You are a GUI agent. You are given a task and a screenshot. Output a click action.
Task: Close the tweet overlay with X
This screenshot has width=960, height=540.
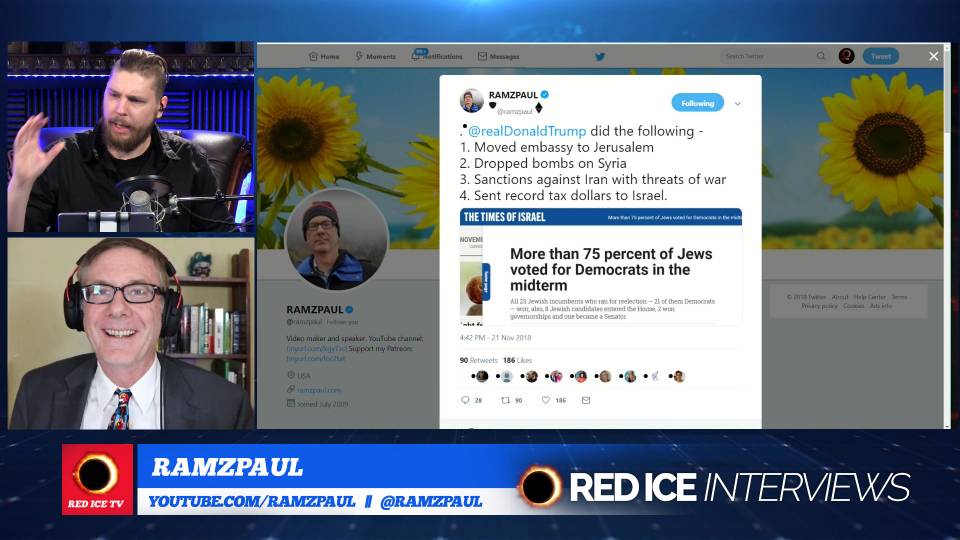pyautogui.click(x=933, y=57)
